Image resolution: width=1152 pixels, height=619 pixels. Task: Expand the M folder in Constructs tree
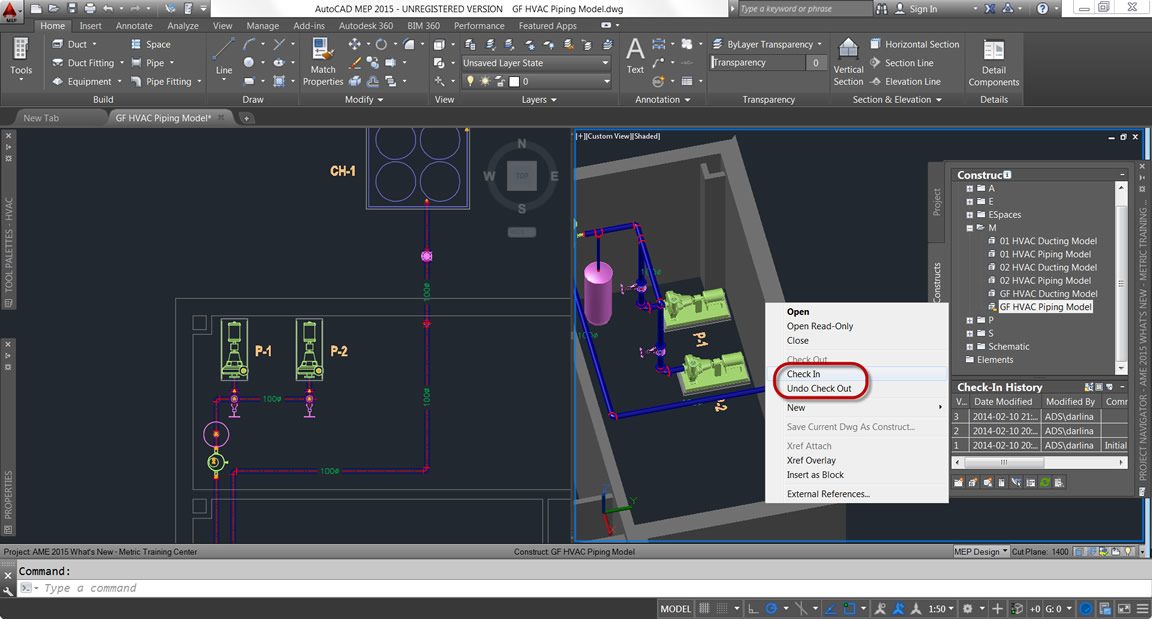point(969,228)
